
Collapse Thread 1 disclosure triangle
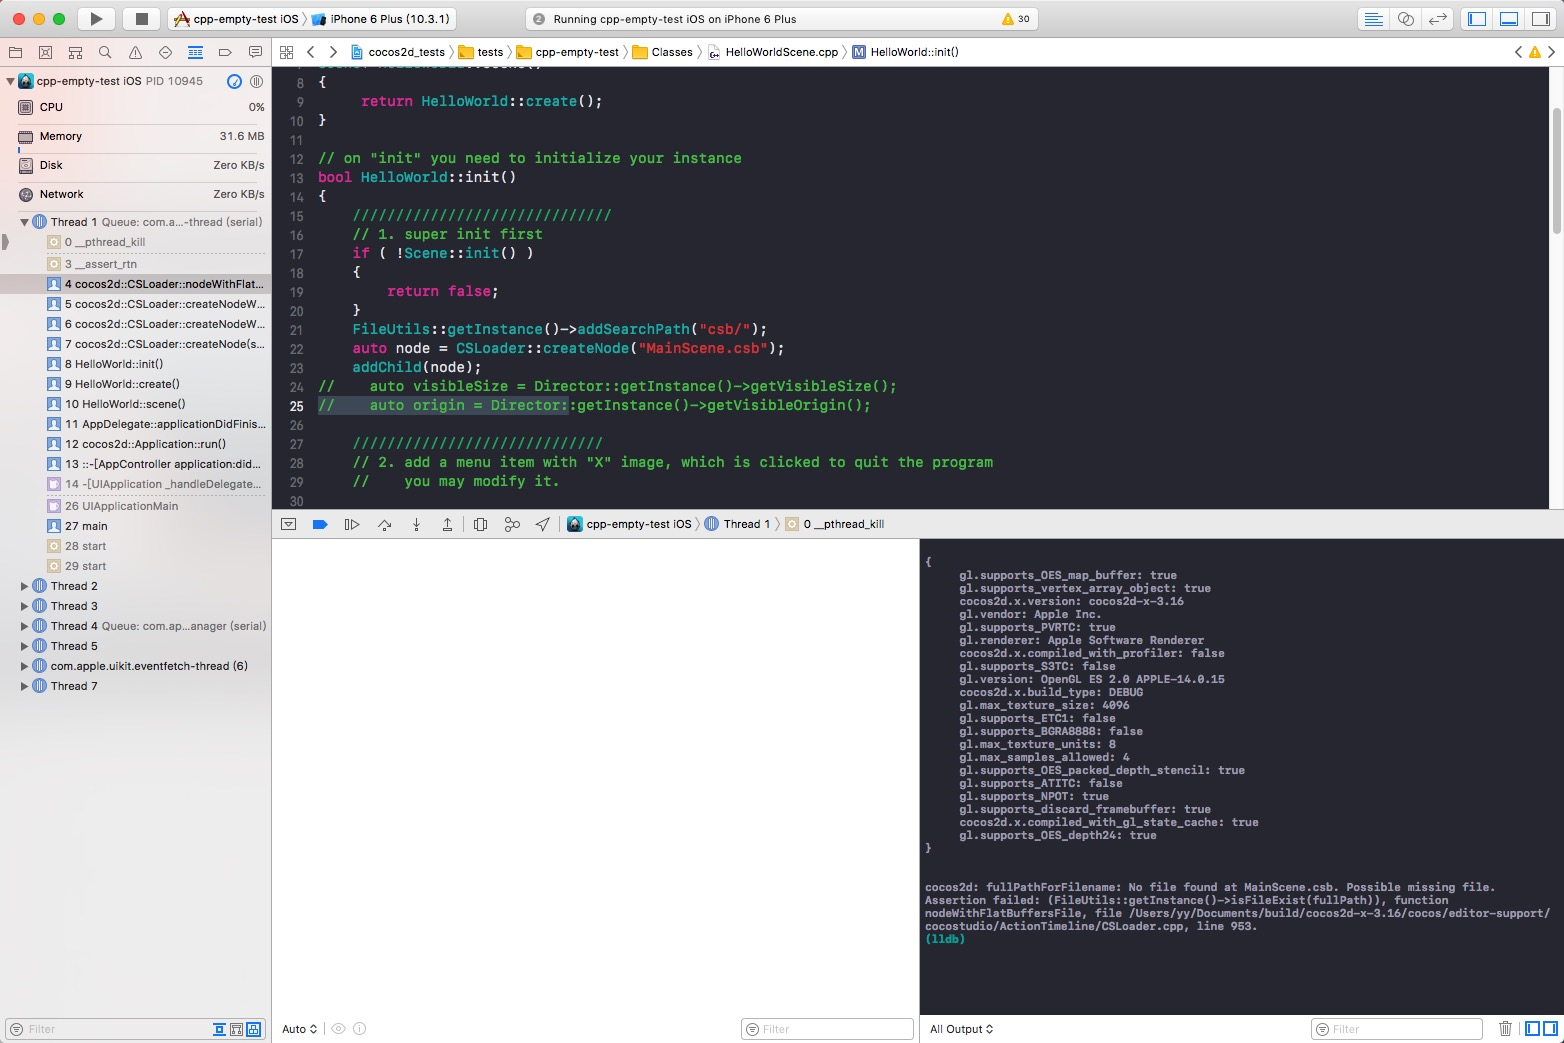coord(24,222)
